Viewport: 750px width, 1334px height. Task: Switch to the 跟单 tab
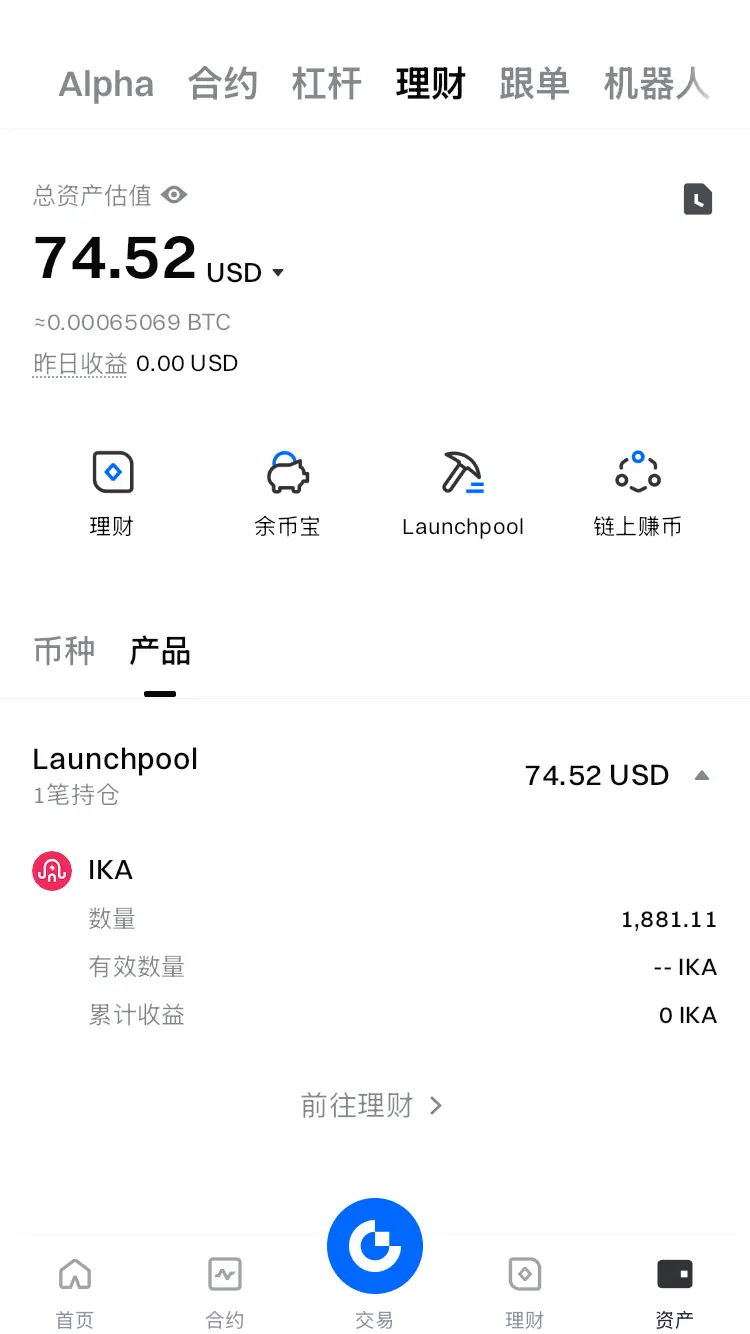(x=534, y=84)
